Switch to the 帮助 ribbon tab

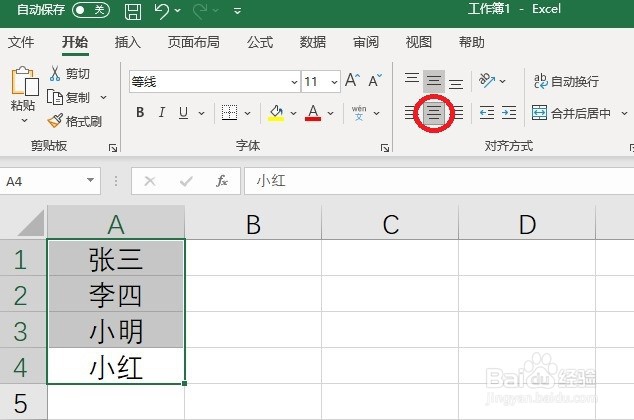tap(471, 42)
